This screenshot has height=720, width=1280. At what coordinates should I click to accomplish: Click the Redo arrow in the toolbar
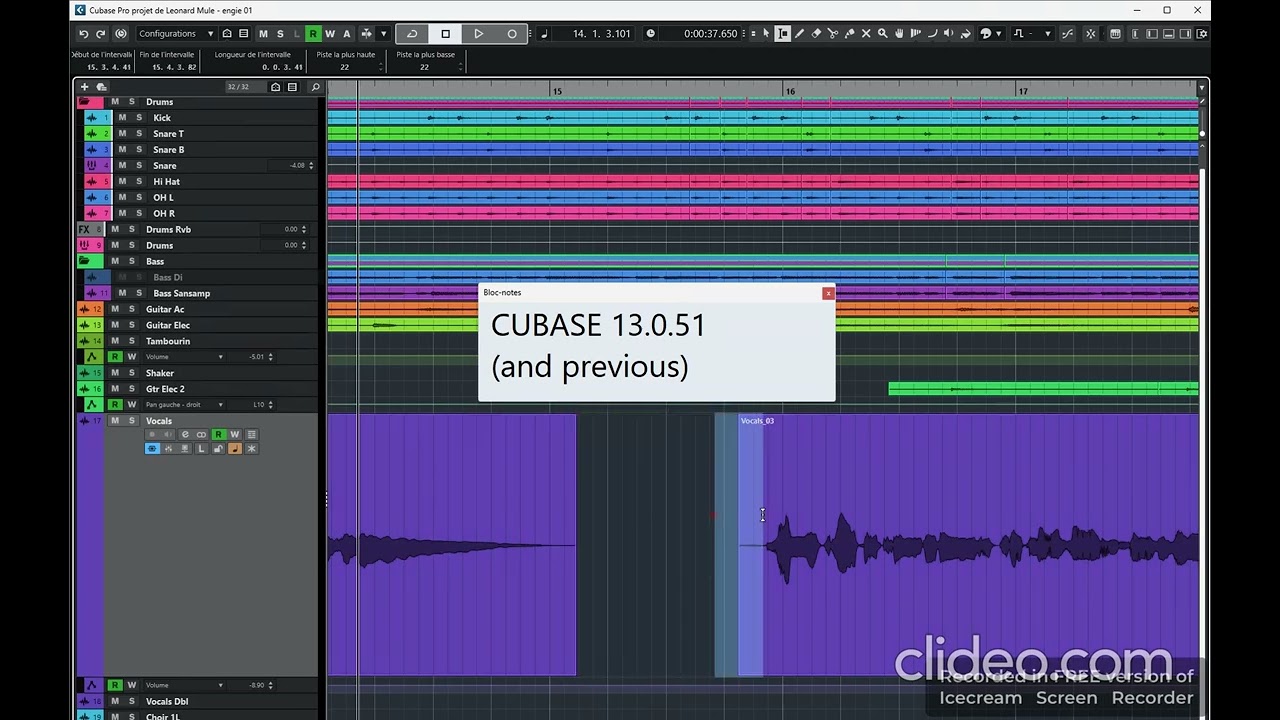point(102,33)
